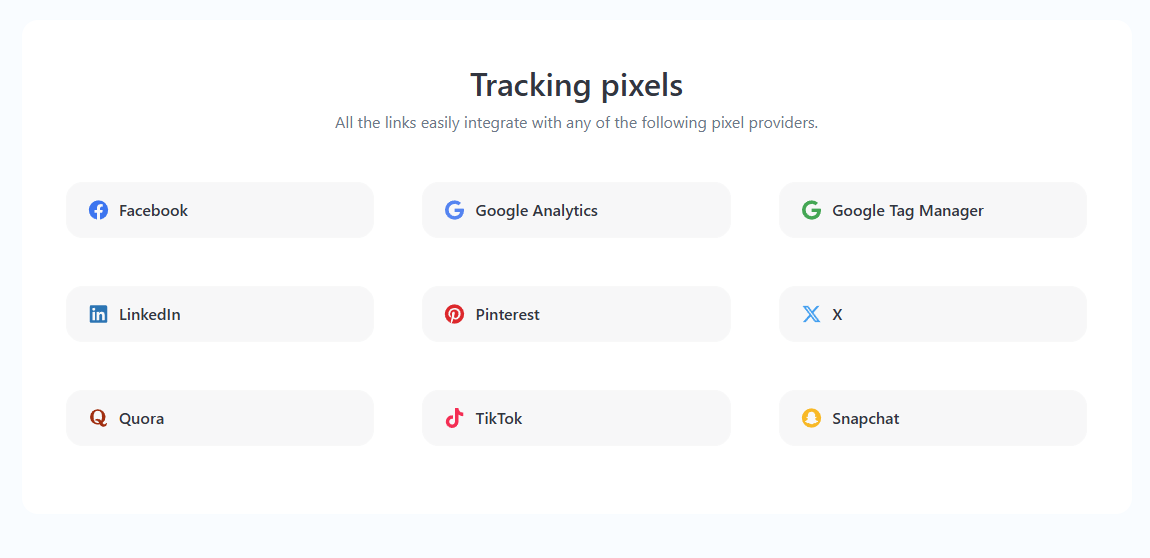Click the red Pinterest logo icon
The height and width of the screenshot is (558, 1150).
pos(454,314)
